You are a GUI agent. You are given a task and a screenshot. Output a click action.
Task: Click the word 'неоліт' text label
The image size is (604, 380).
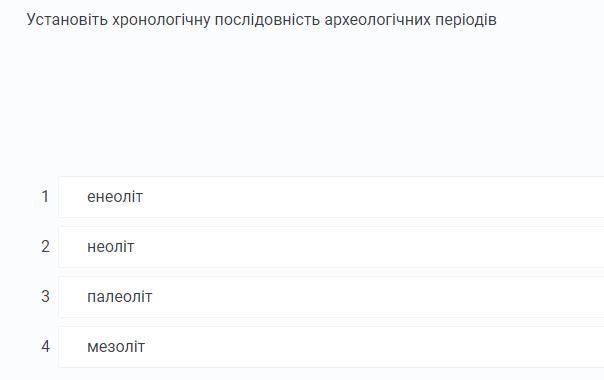click(111, 247)
